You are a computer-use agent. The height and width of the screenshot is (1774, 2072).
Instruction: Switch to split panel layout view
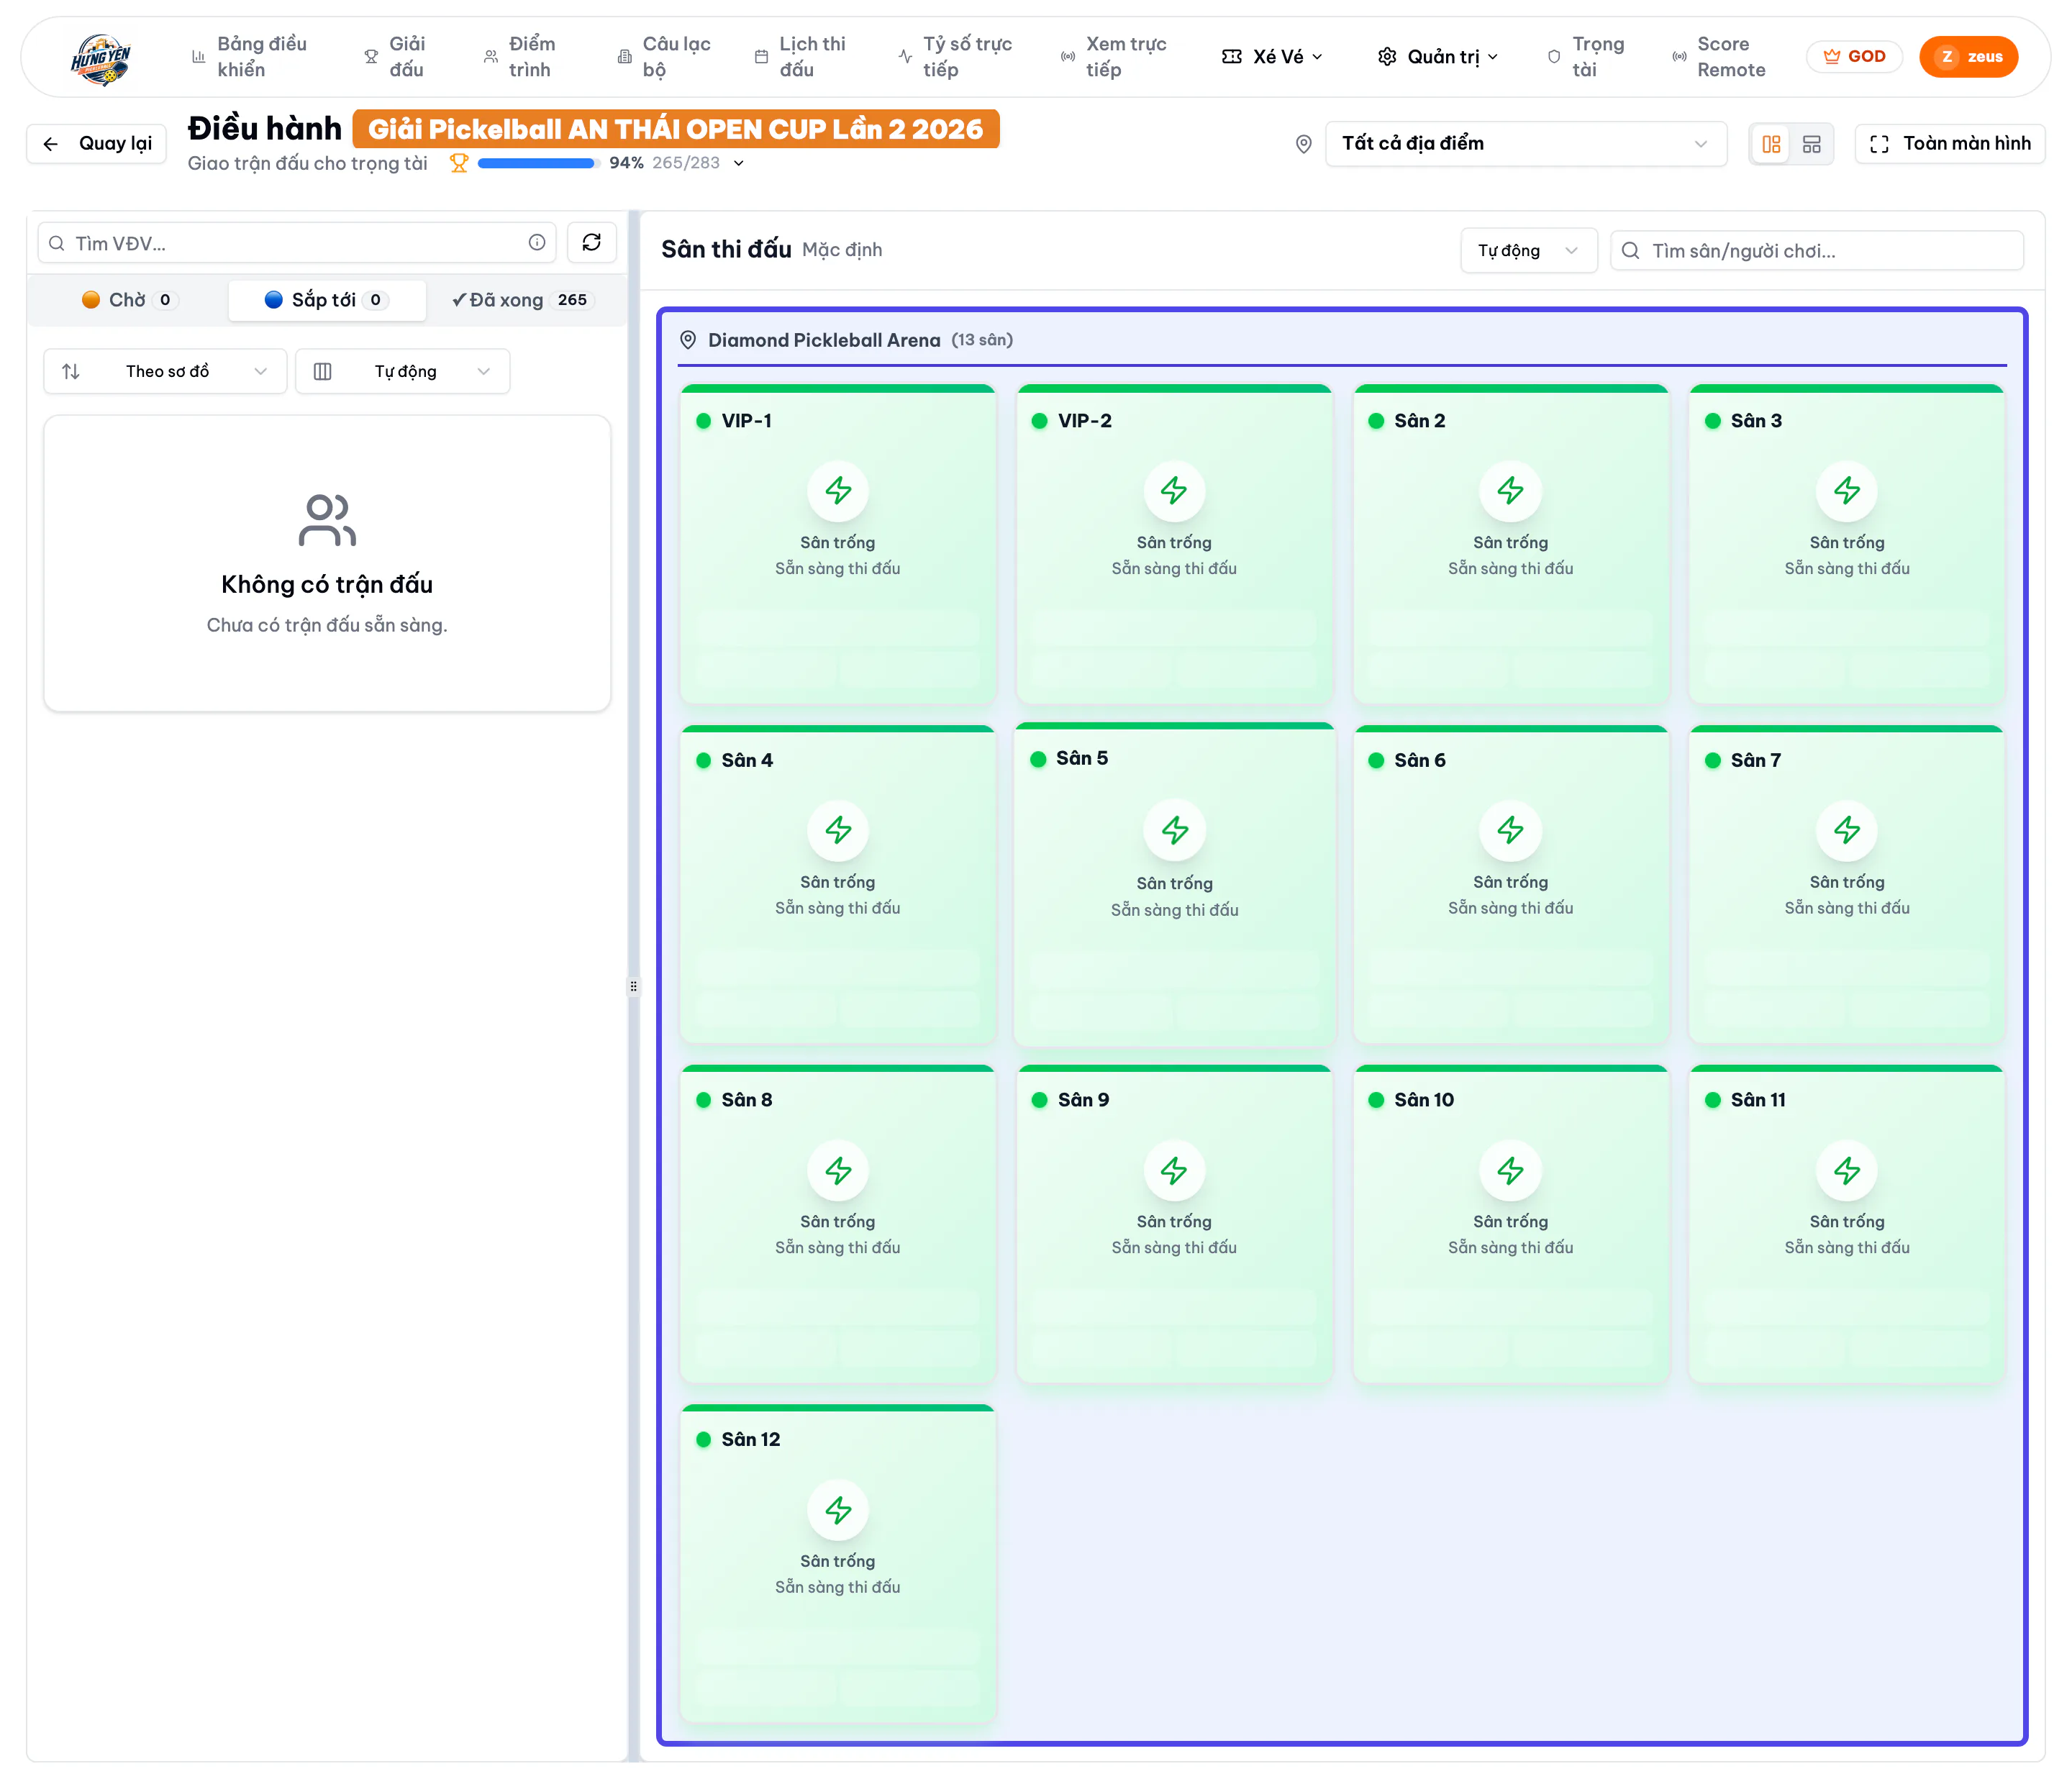[1771, 144]
